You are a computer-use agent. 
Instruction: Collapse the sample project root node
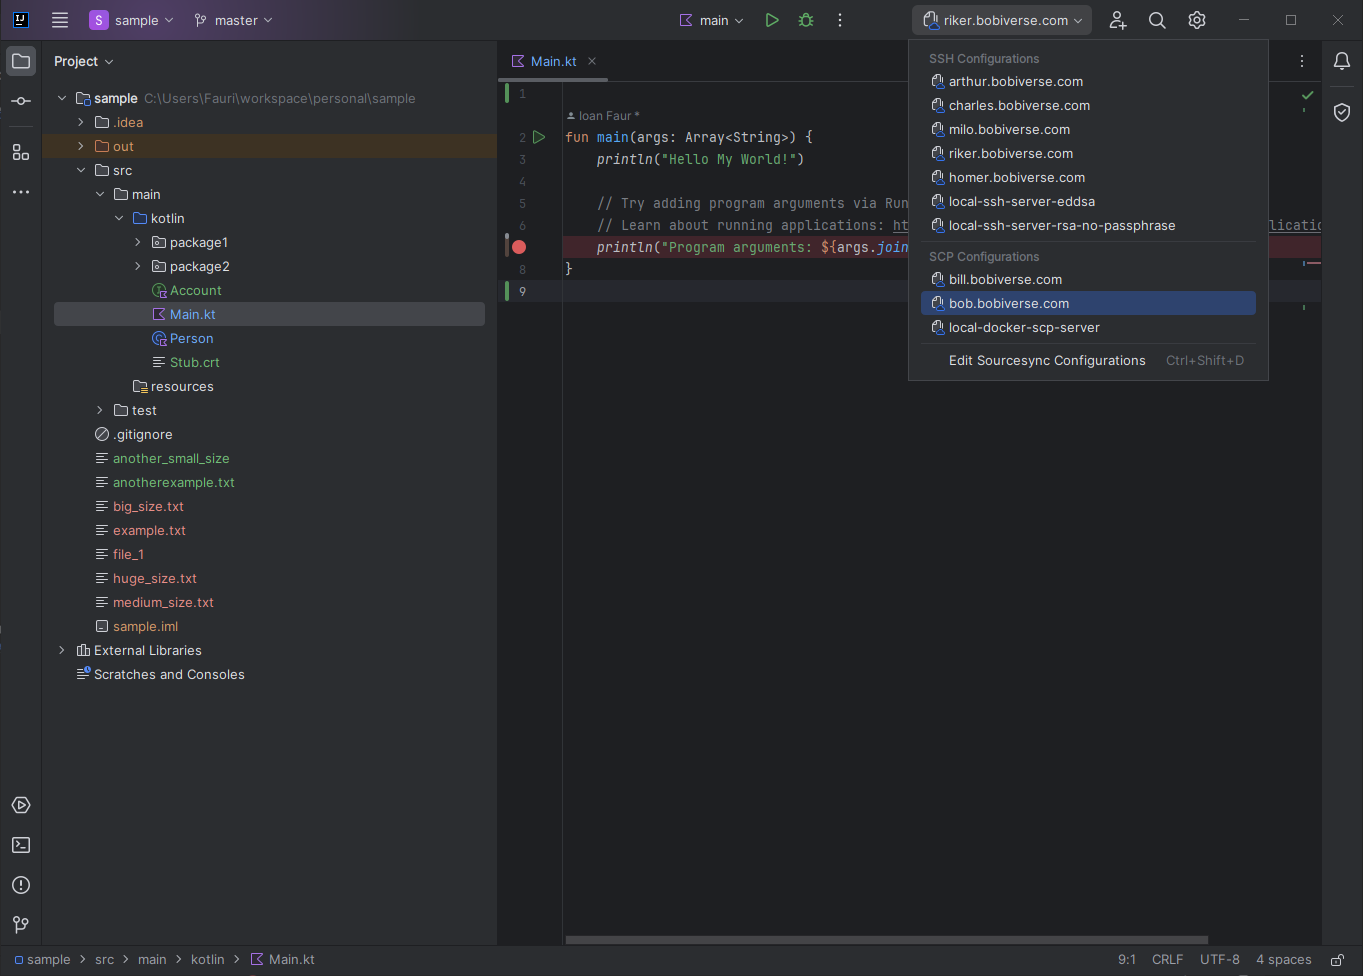[62, 98]
